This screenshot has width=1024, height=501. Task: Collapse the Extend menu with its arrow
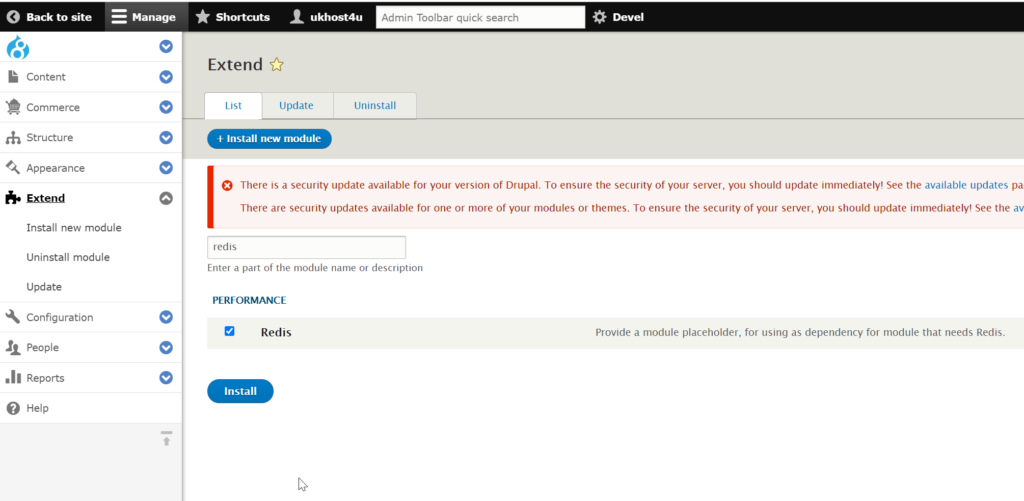click(166, 198)
